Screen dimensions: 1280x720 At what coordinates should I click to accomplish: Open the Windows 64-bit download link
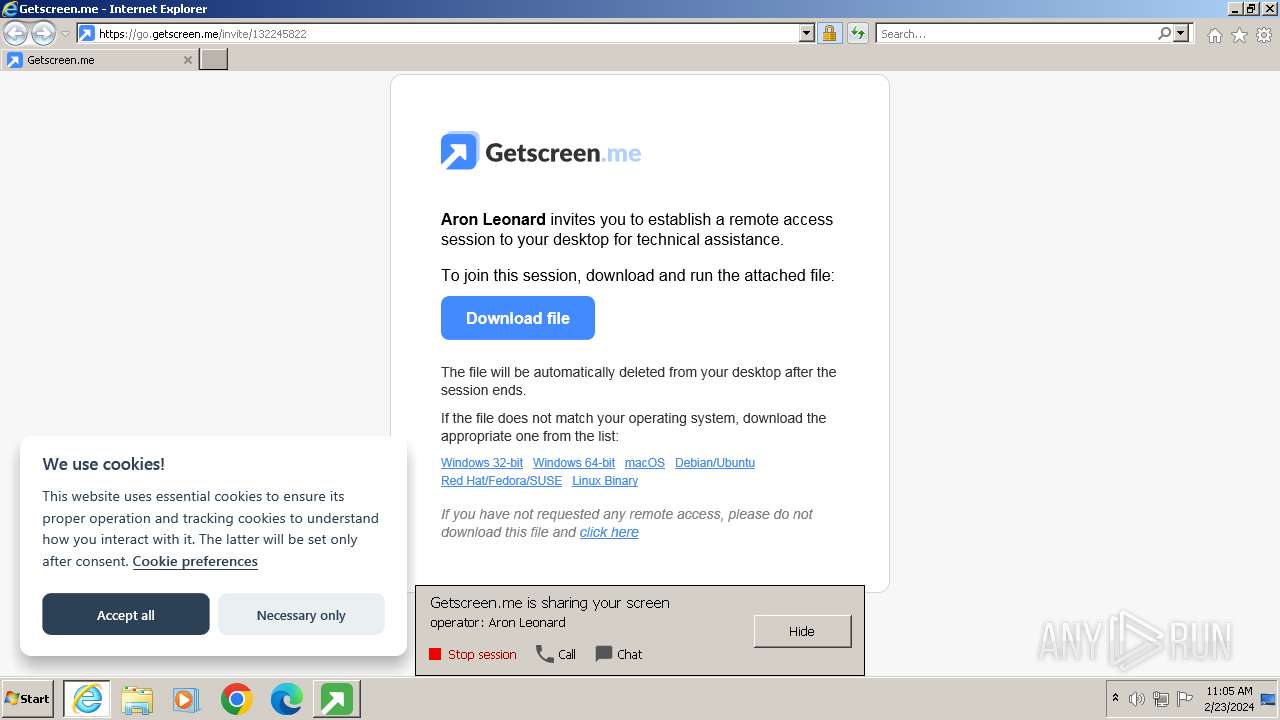pyautogui.click(x=574, y=463)
